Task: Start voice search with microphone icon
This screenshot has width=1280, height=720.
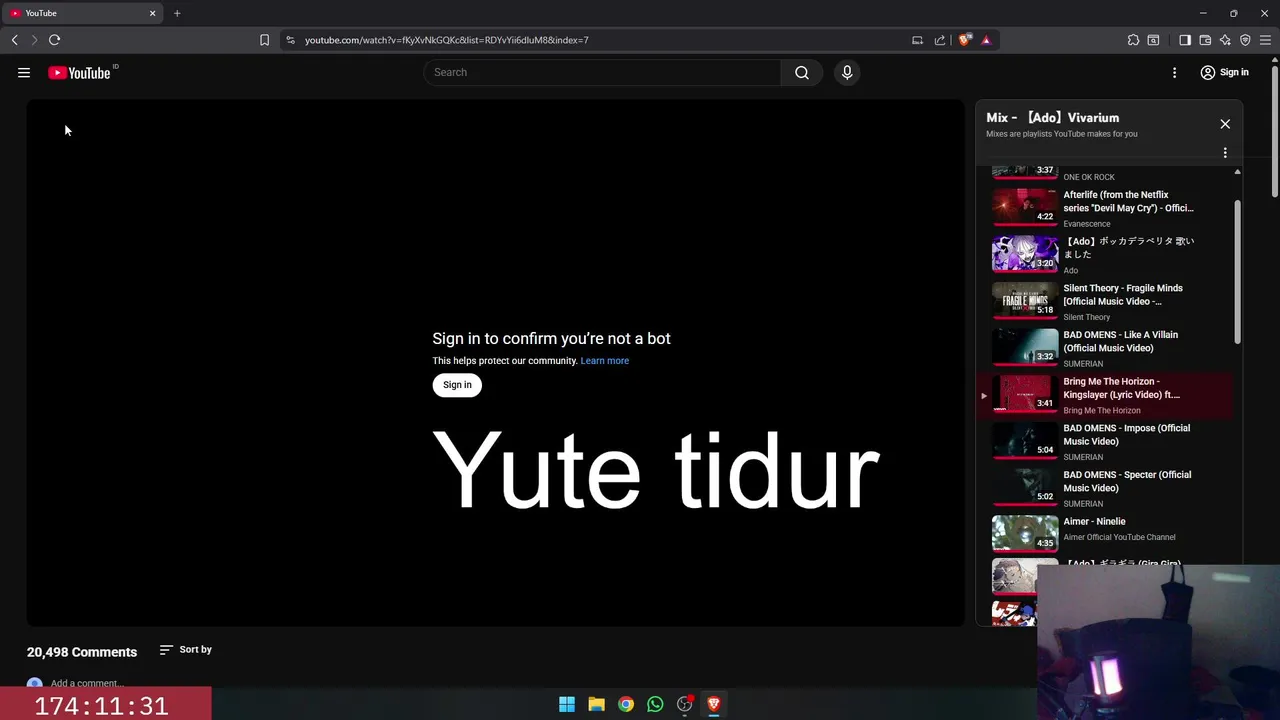Action: click(847, 72)
